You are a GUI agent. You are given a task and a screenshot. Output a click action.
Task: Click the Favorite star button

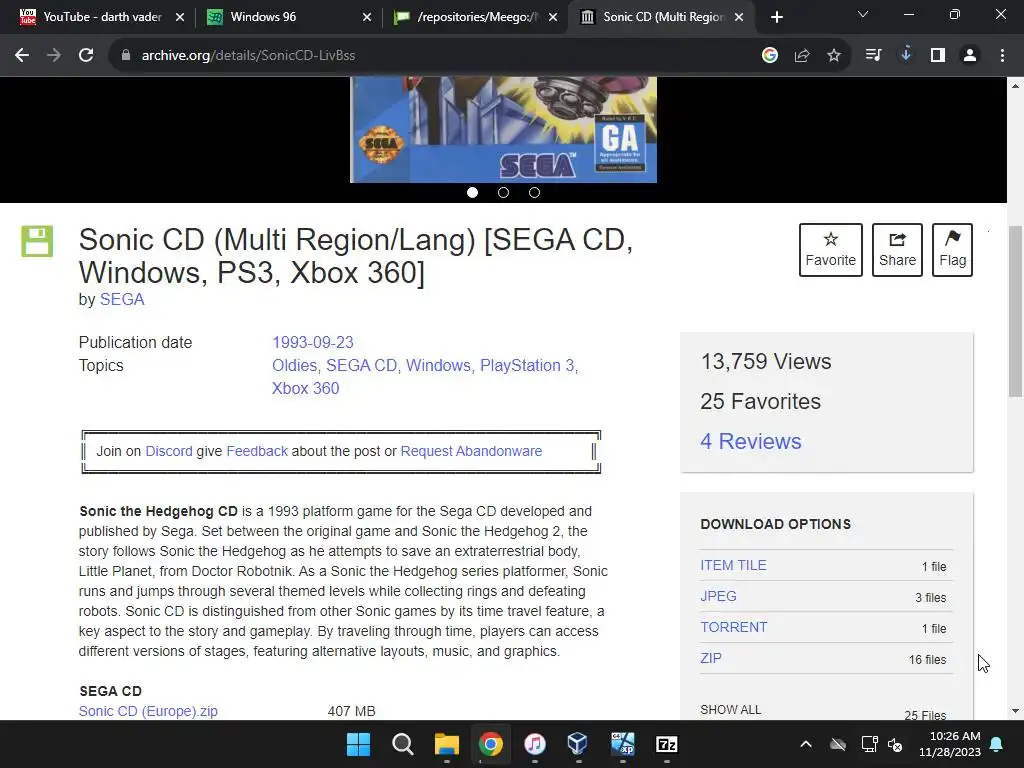pyautogui.click(x=831, y=250)
